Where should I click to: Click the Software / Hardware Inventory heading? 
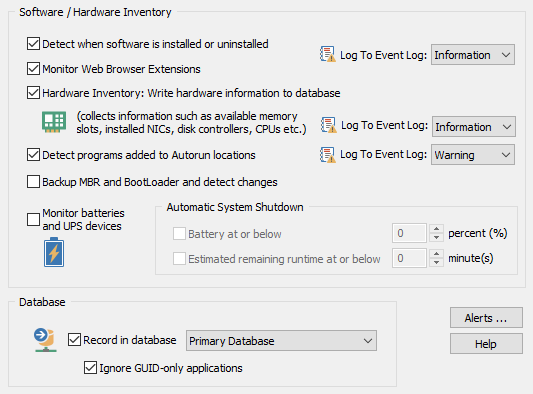[x=95, y=12]
